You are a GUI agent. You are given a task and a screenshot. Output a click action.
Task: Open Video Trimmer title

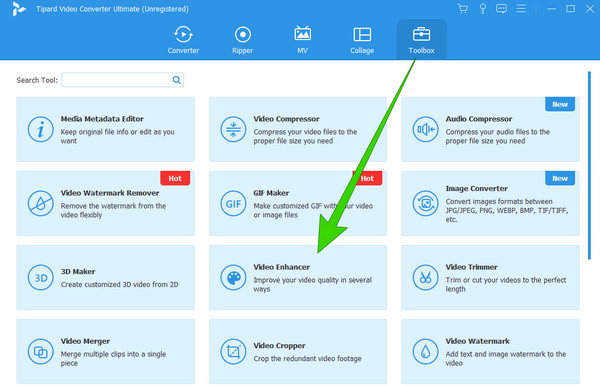(471, 267)
